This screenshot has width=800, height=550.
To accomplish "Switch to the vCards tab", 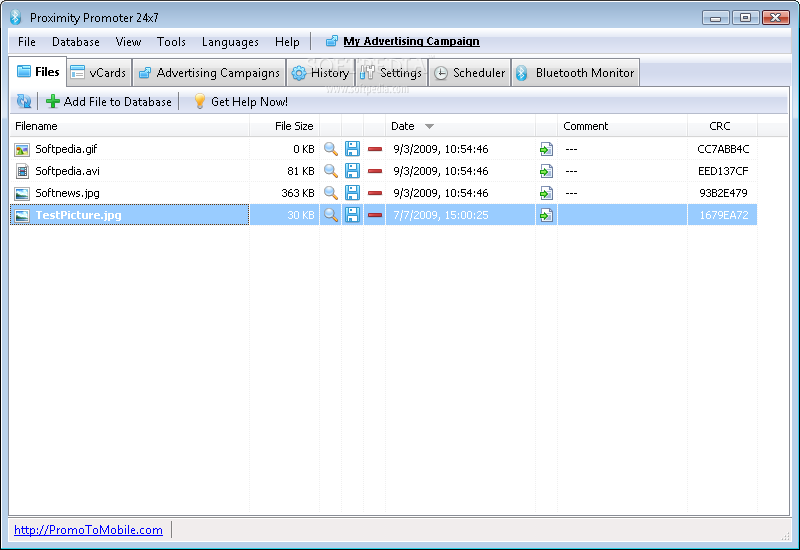I will pos(99,73).
